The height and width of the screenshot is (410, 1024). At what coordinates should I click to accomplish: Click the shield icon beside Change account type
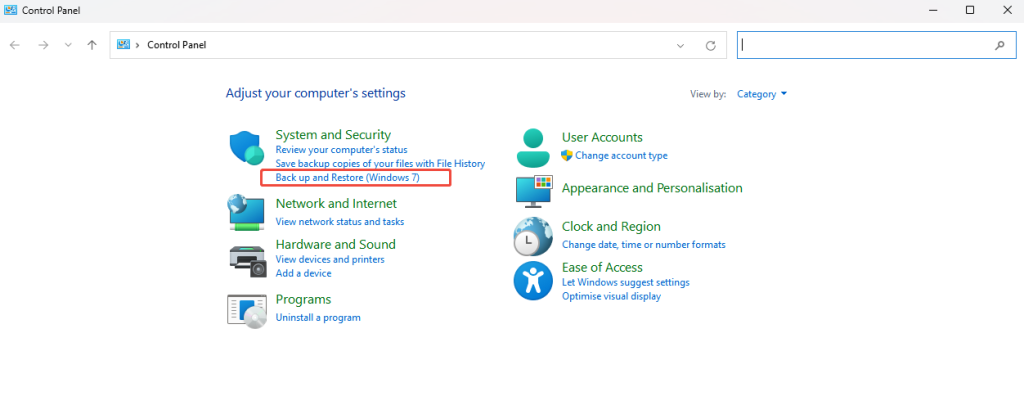567,155
